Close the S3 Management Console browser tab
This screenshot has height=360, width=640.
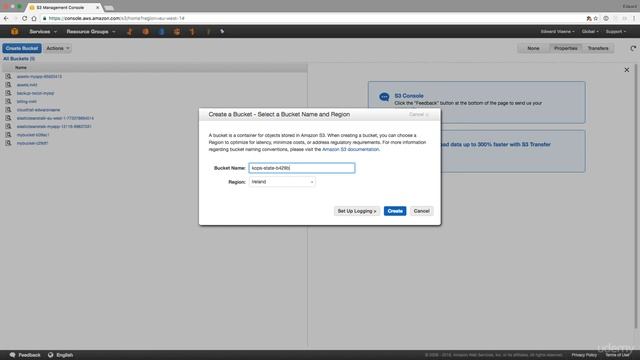97,7
